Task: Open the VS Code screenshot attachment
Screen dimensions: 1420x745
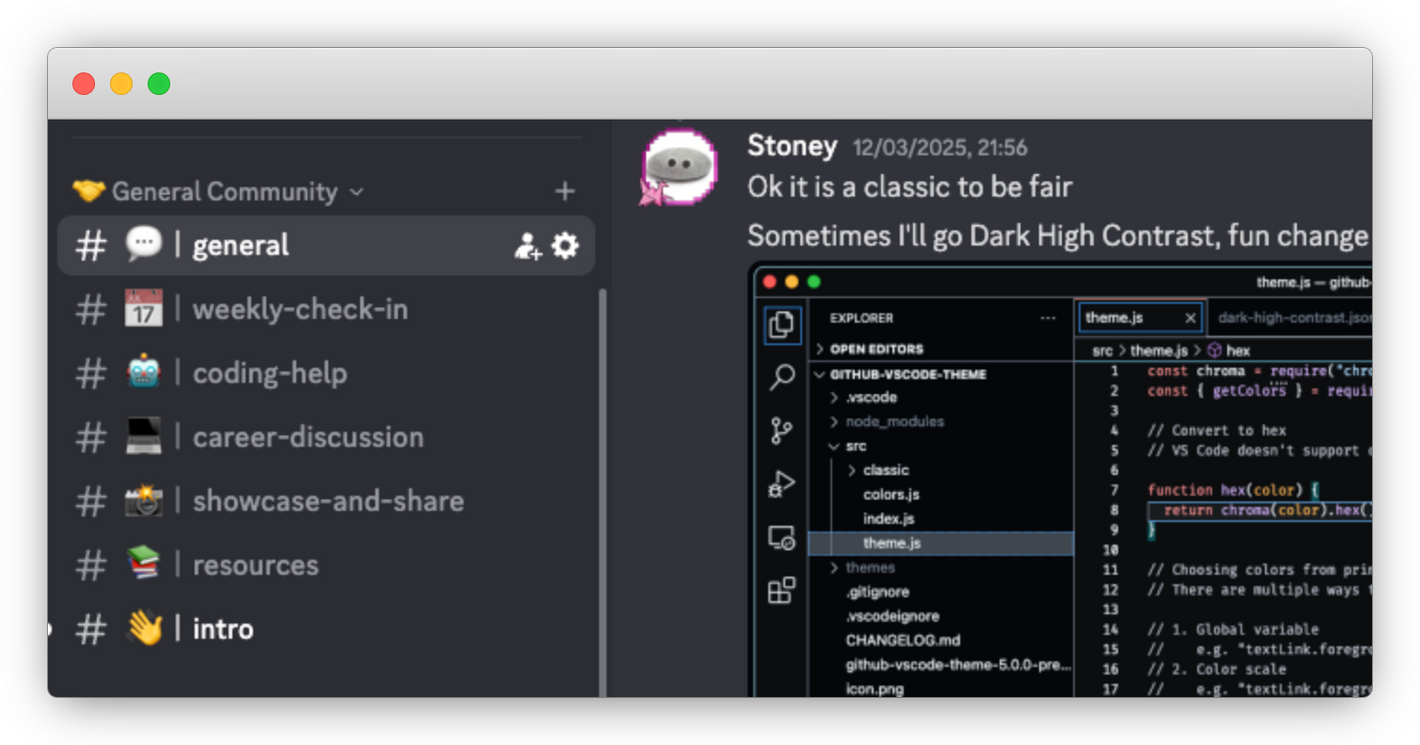Action: tap(1060, 480)
